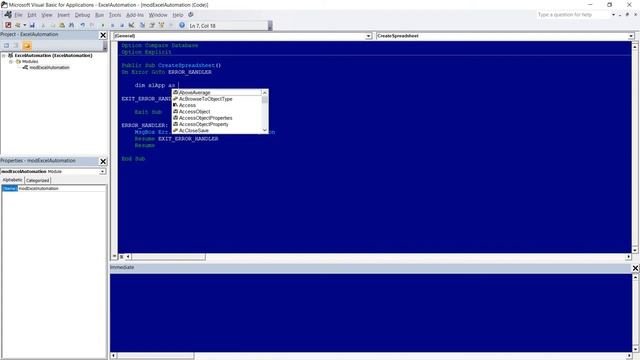Select the ExcelAutomation project root item
640x360 pixels.
coord(53,55)
